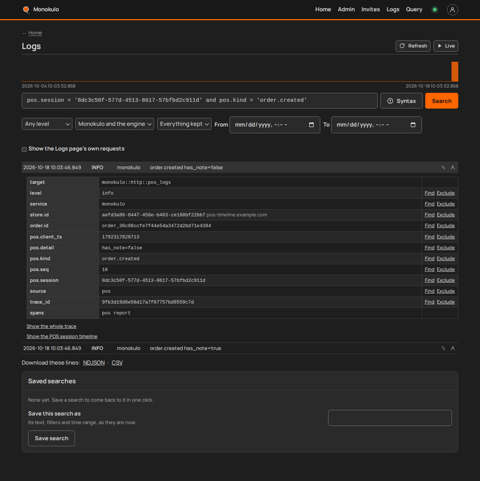
Task: Open the Query nav item
Action: click(x=414, y=10)
